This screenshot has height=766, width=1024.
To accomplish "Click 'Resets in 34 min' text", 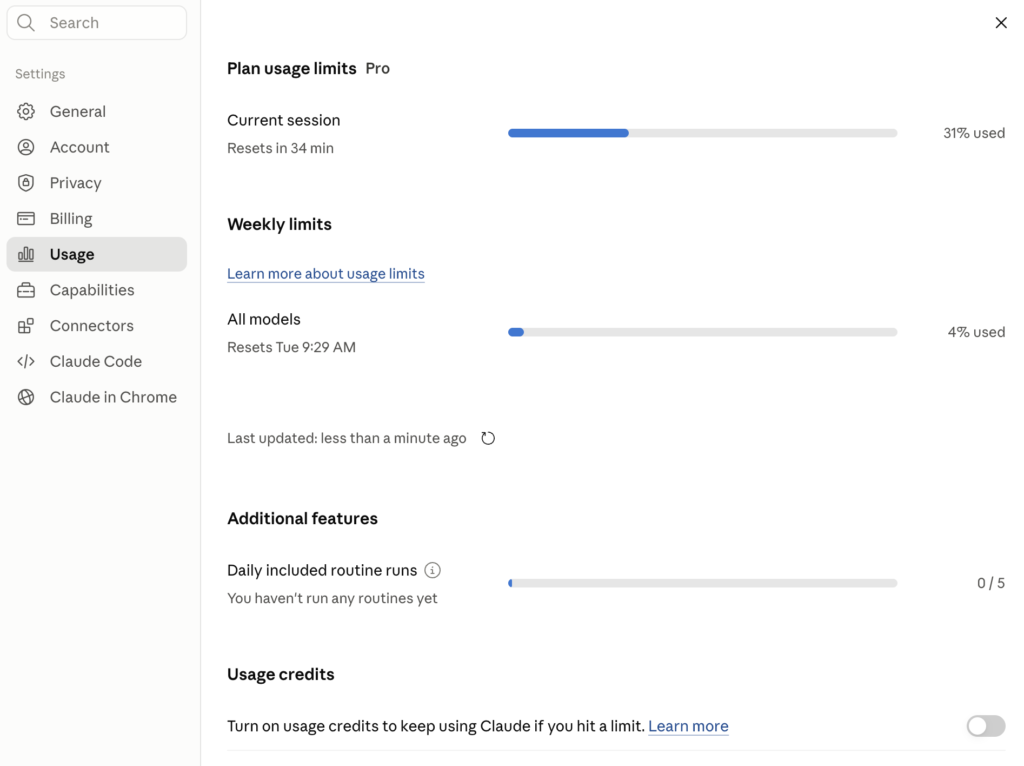I will (281, 148).
